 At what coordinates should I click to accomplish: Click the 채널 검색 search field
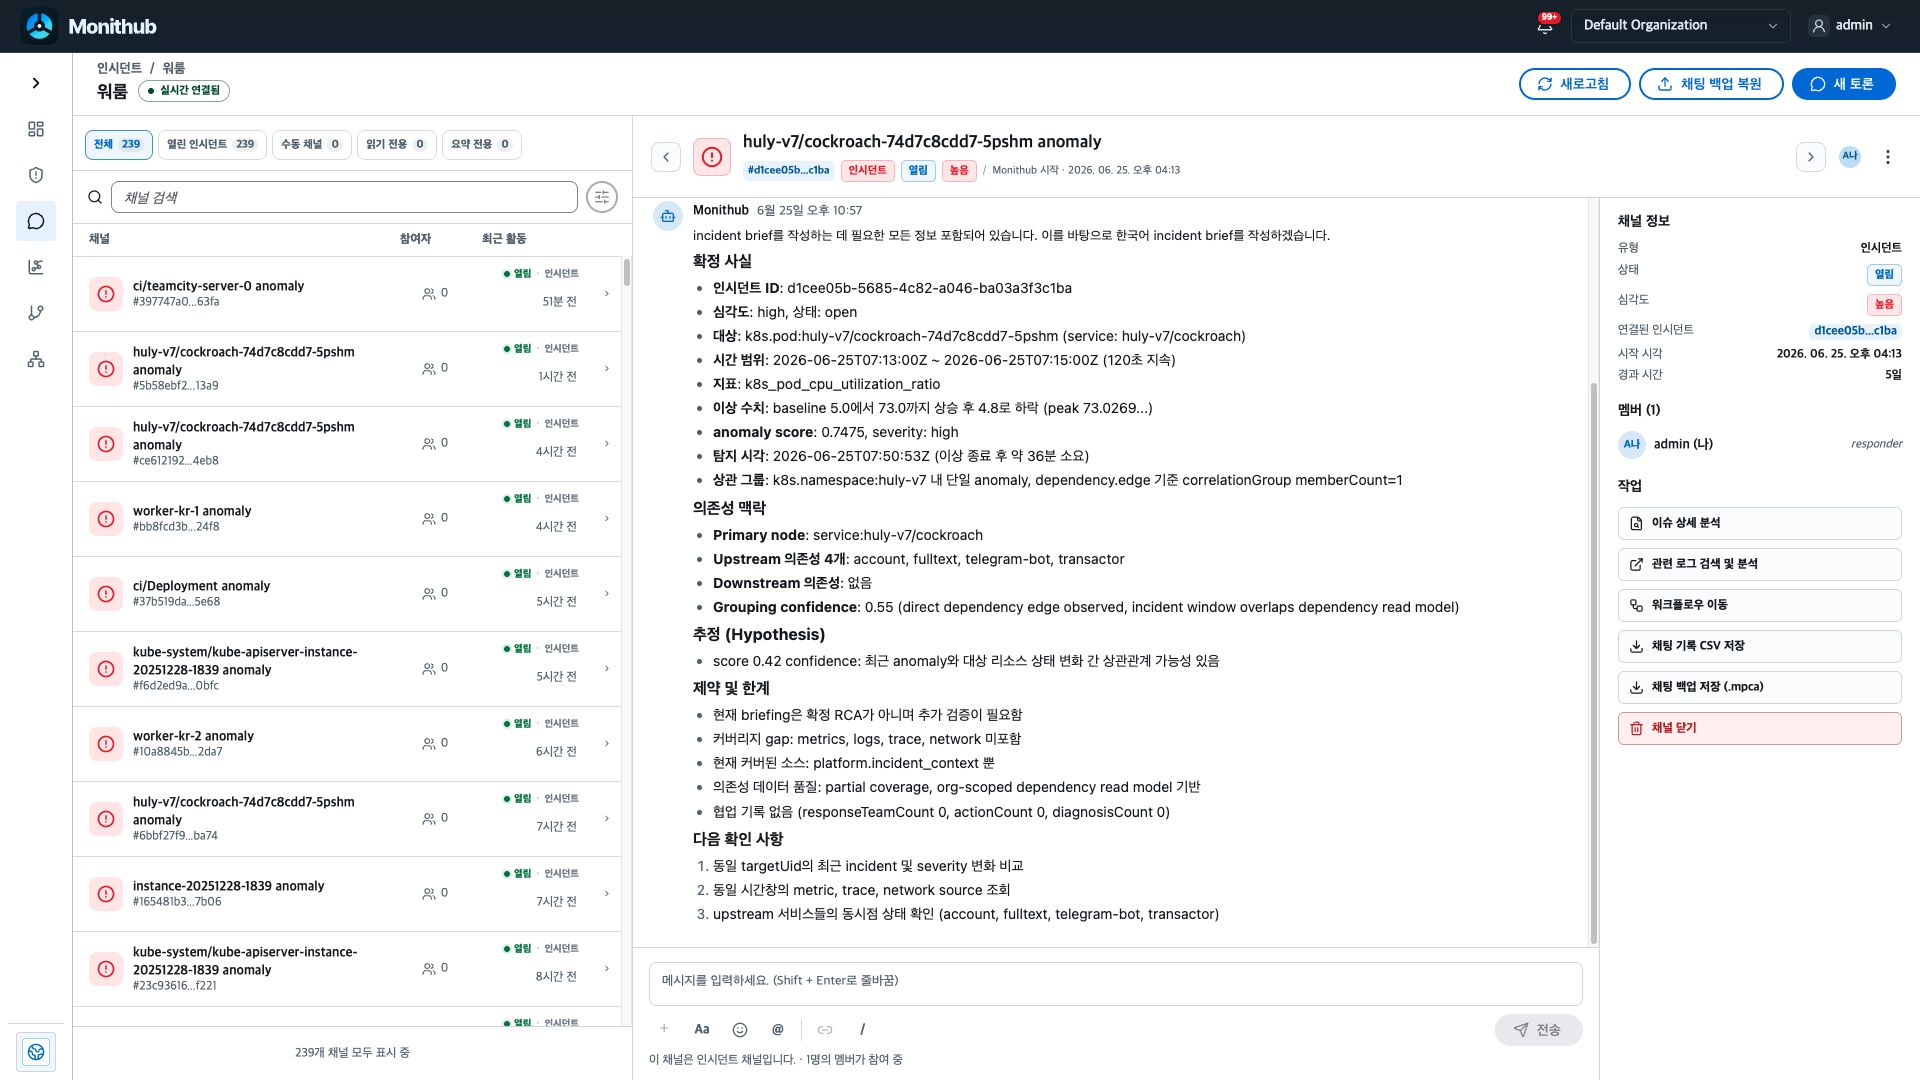(344, 197)
